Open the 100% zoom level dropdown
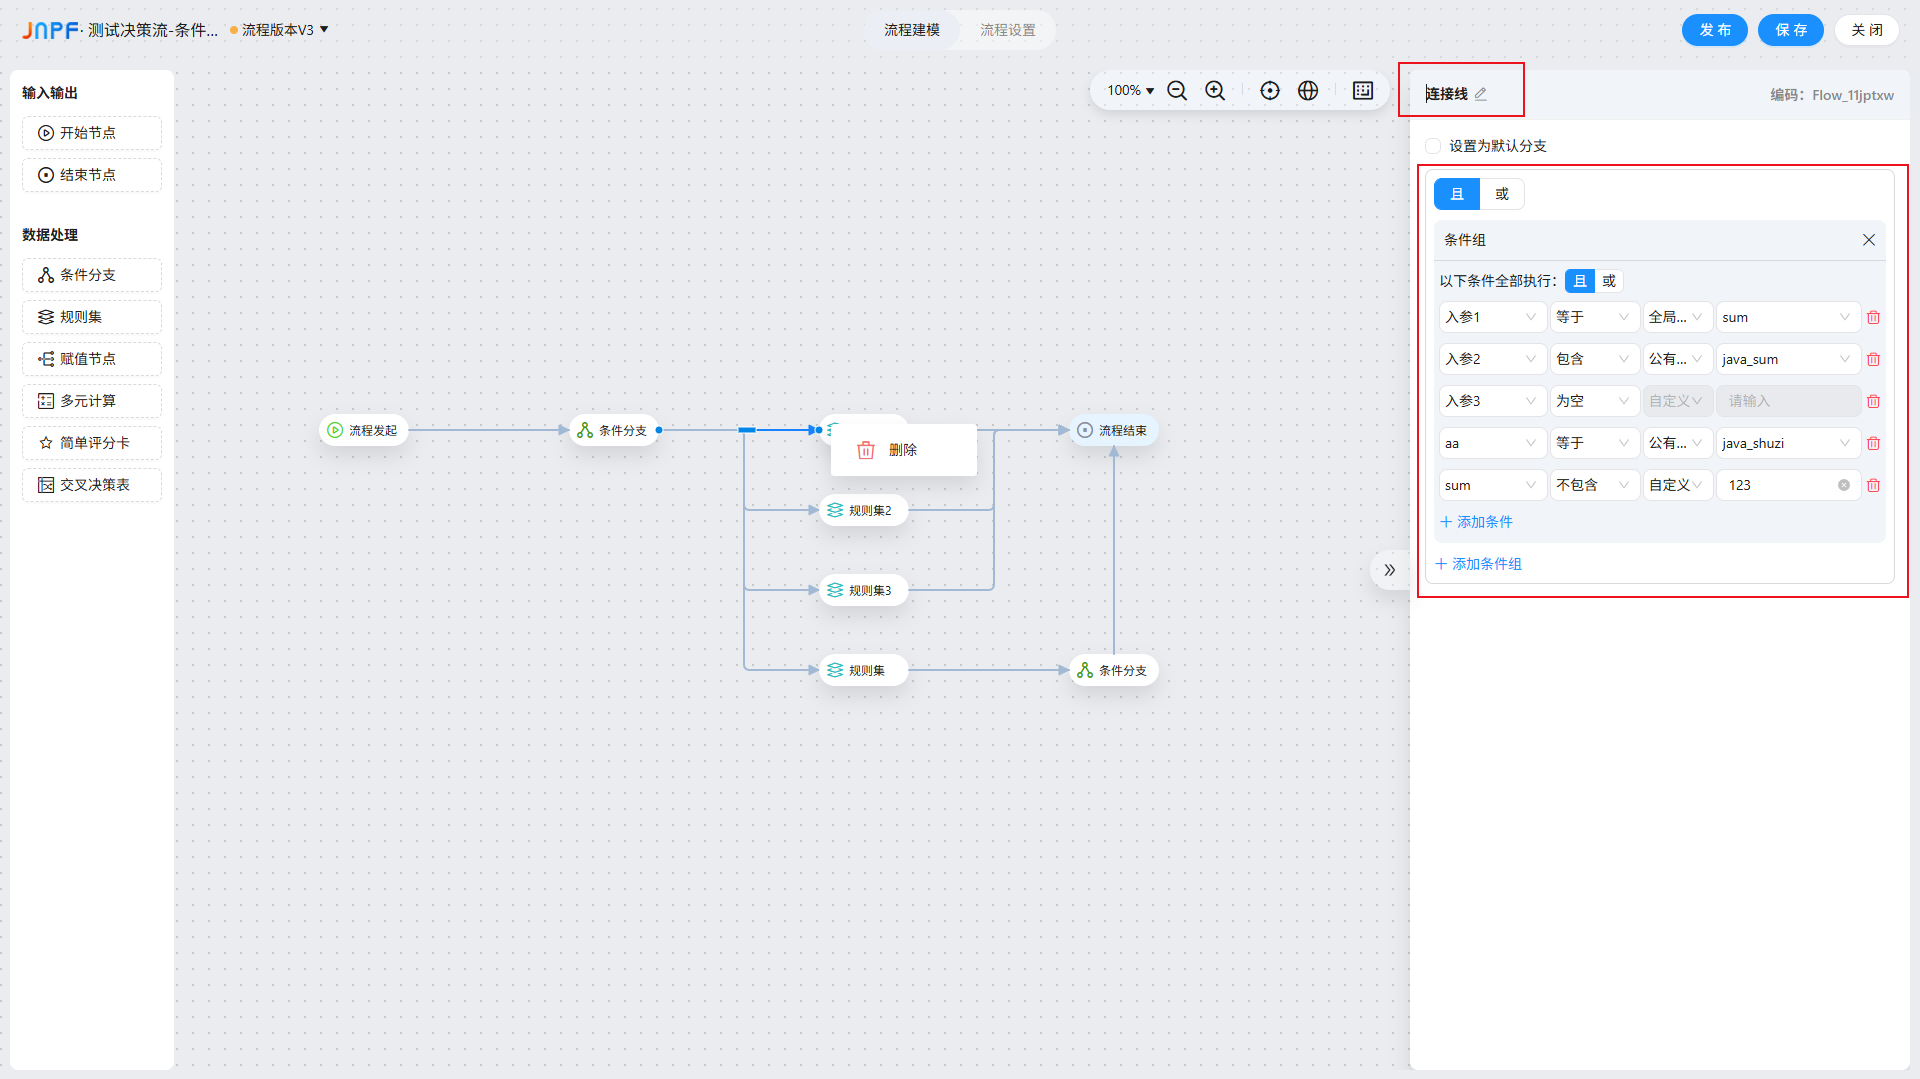1920x1079 pixels. coord(1130,91)
